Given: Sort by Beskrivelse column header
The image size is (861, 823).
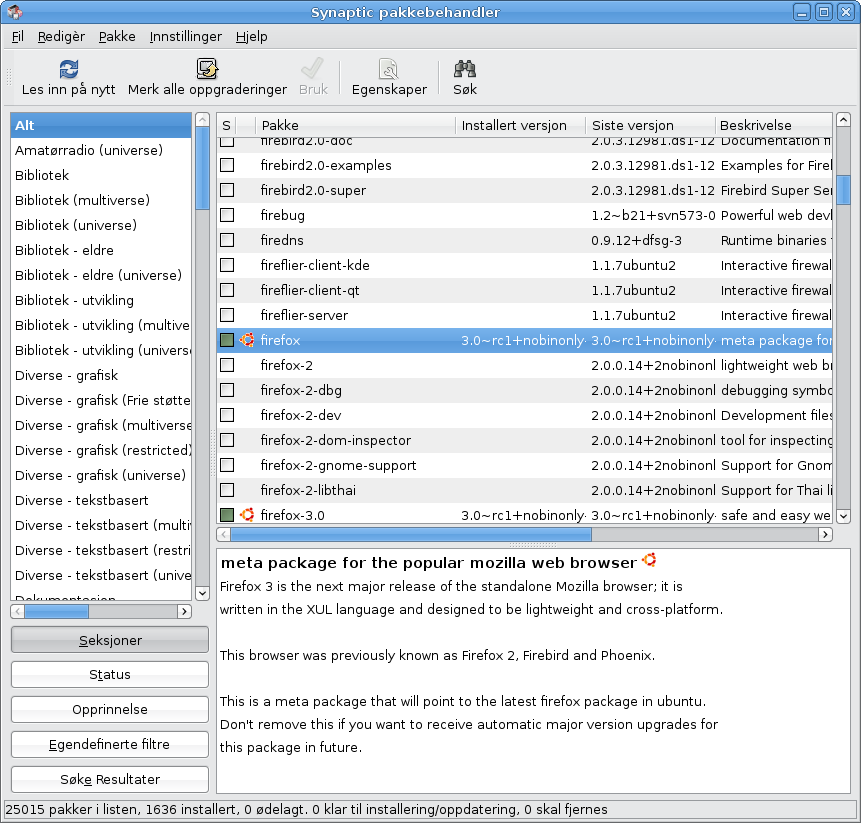Looking at the screenshot, I should 774,125.
